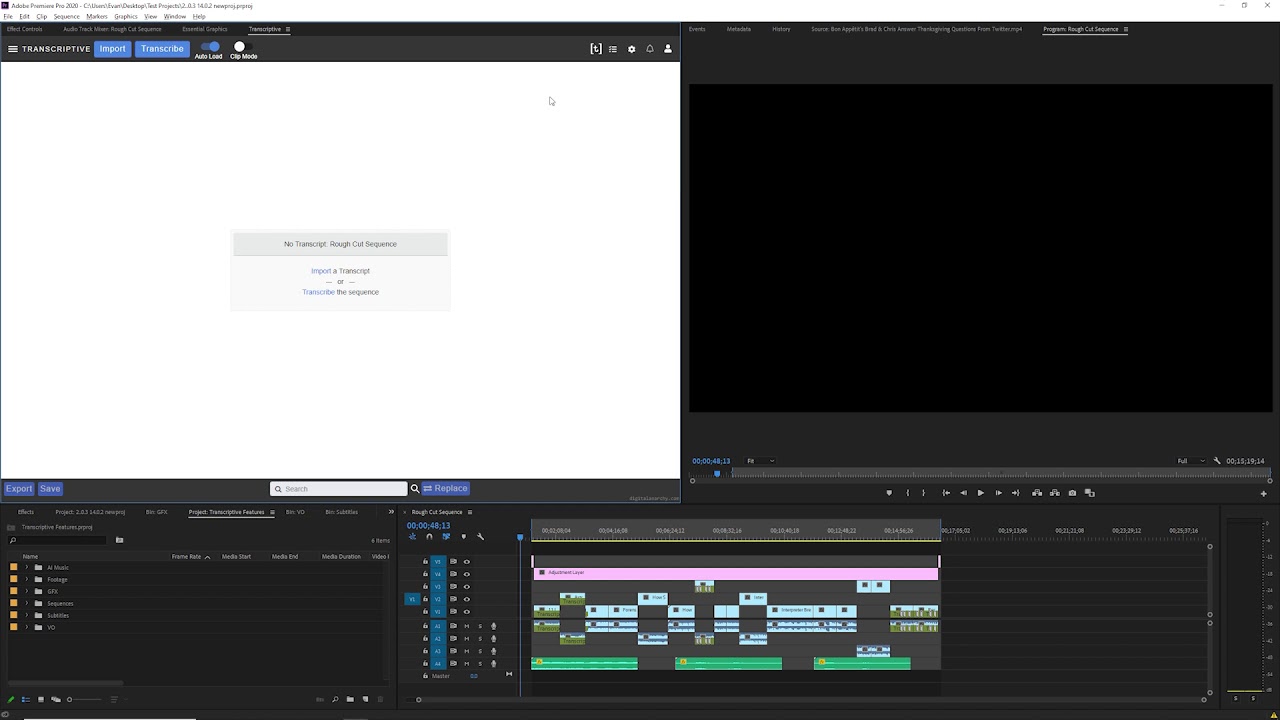Viewport: 1280px width, 720px height.
Task: Step back one frame in Program monitor
Action: tap(964, 493)
